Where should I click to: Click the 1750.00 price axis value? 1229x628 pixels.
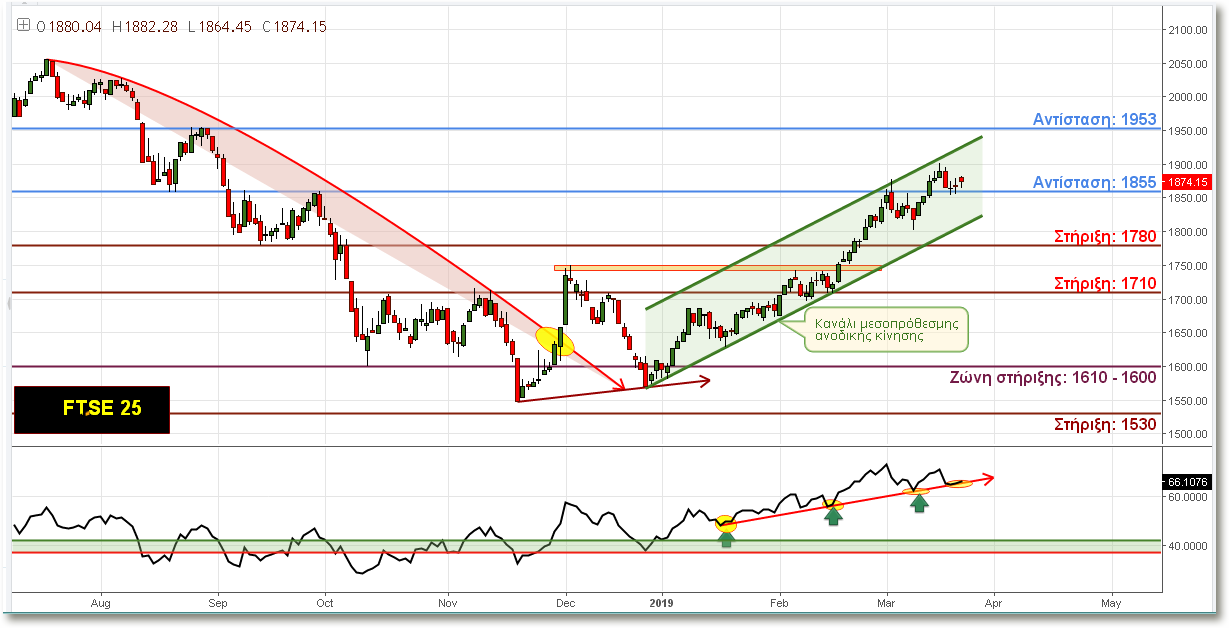1189,266
